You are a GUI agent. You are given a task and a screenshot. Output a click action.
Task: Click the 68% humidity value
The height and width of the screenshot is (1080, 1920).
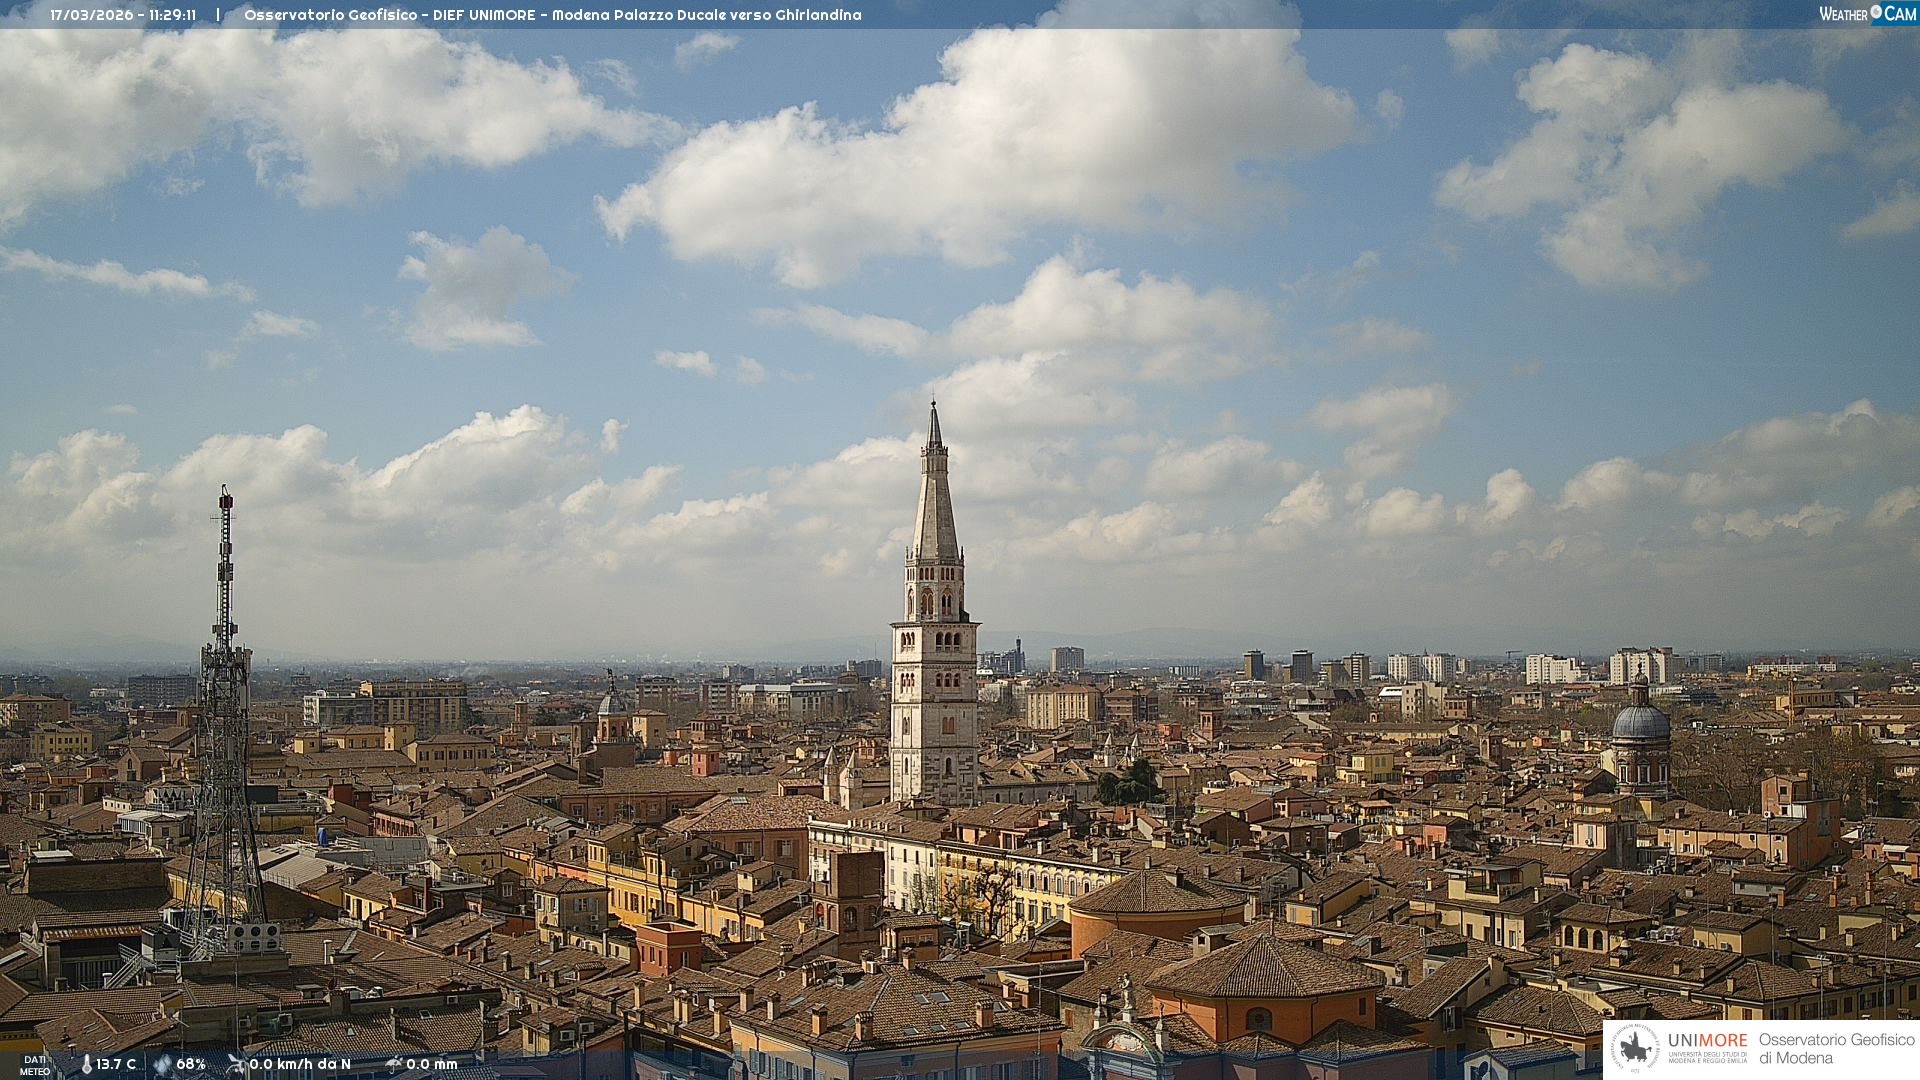coord(191,1064)
